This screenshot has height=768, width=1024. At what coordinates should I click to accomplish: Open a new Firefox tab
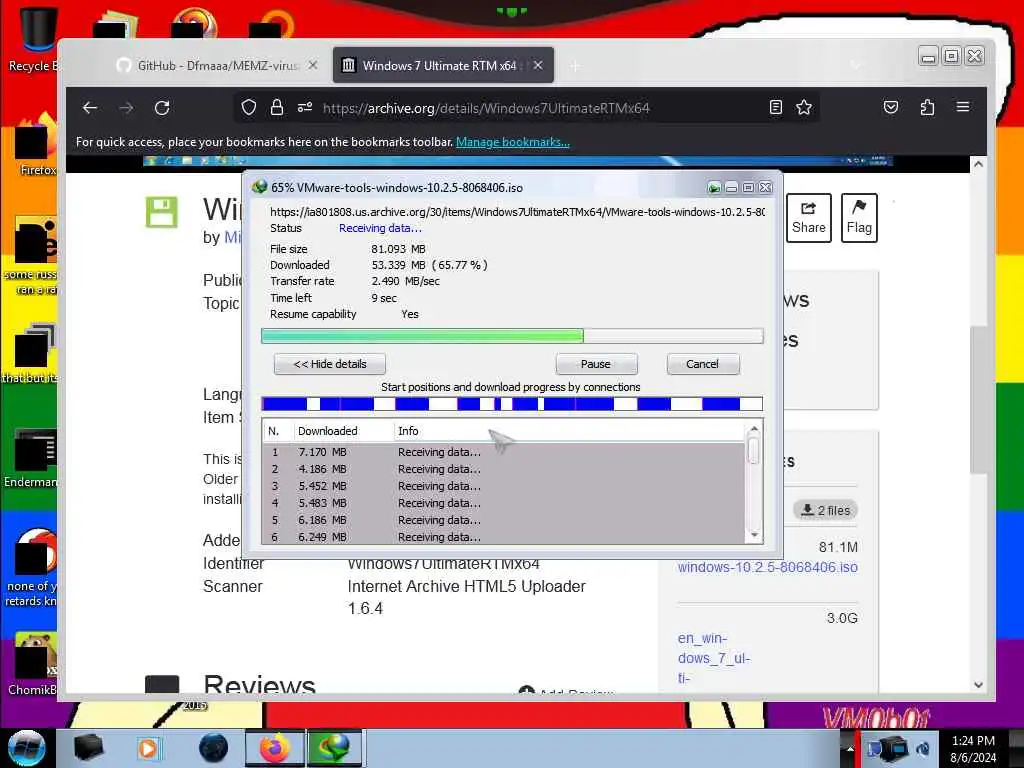point(575,66)
